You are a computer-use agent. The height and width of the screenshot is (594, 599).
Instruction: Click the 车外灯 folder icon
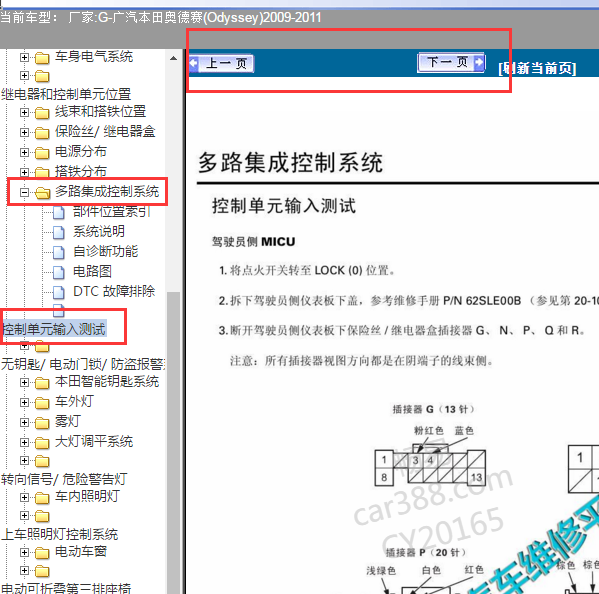tap(42, 403)
